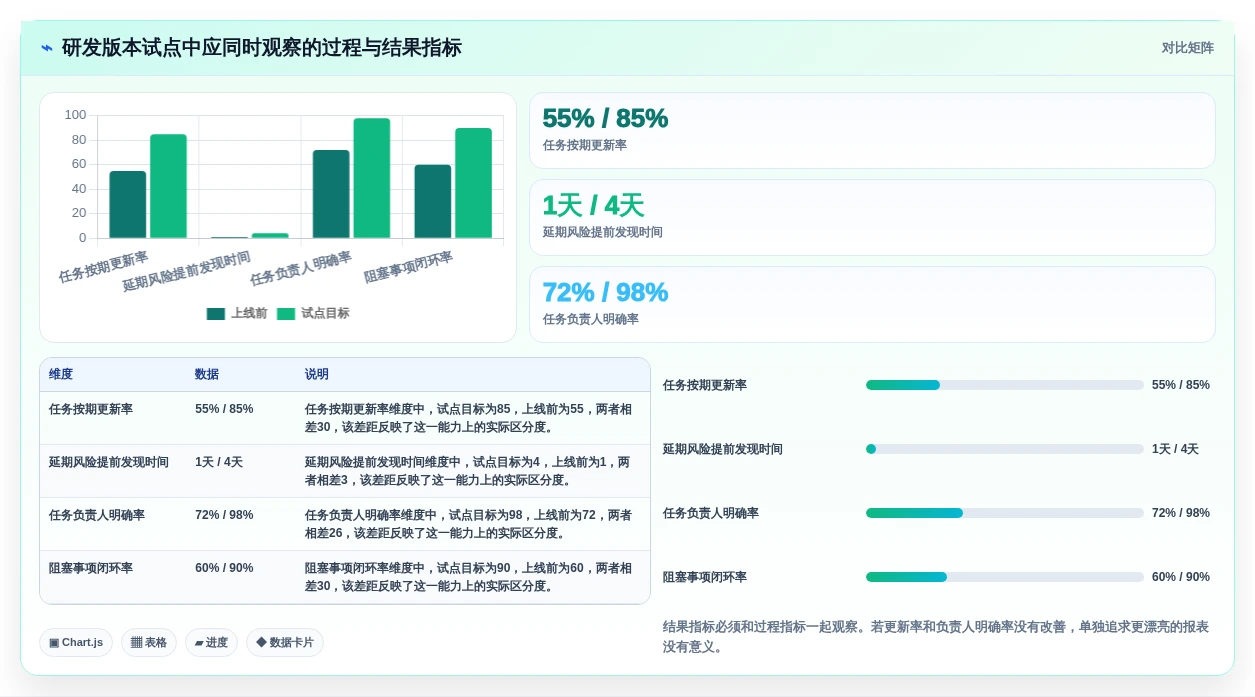Click the 55% / 85% value beside progress bar
1255x697 pixels.
tap(1181, 385)
